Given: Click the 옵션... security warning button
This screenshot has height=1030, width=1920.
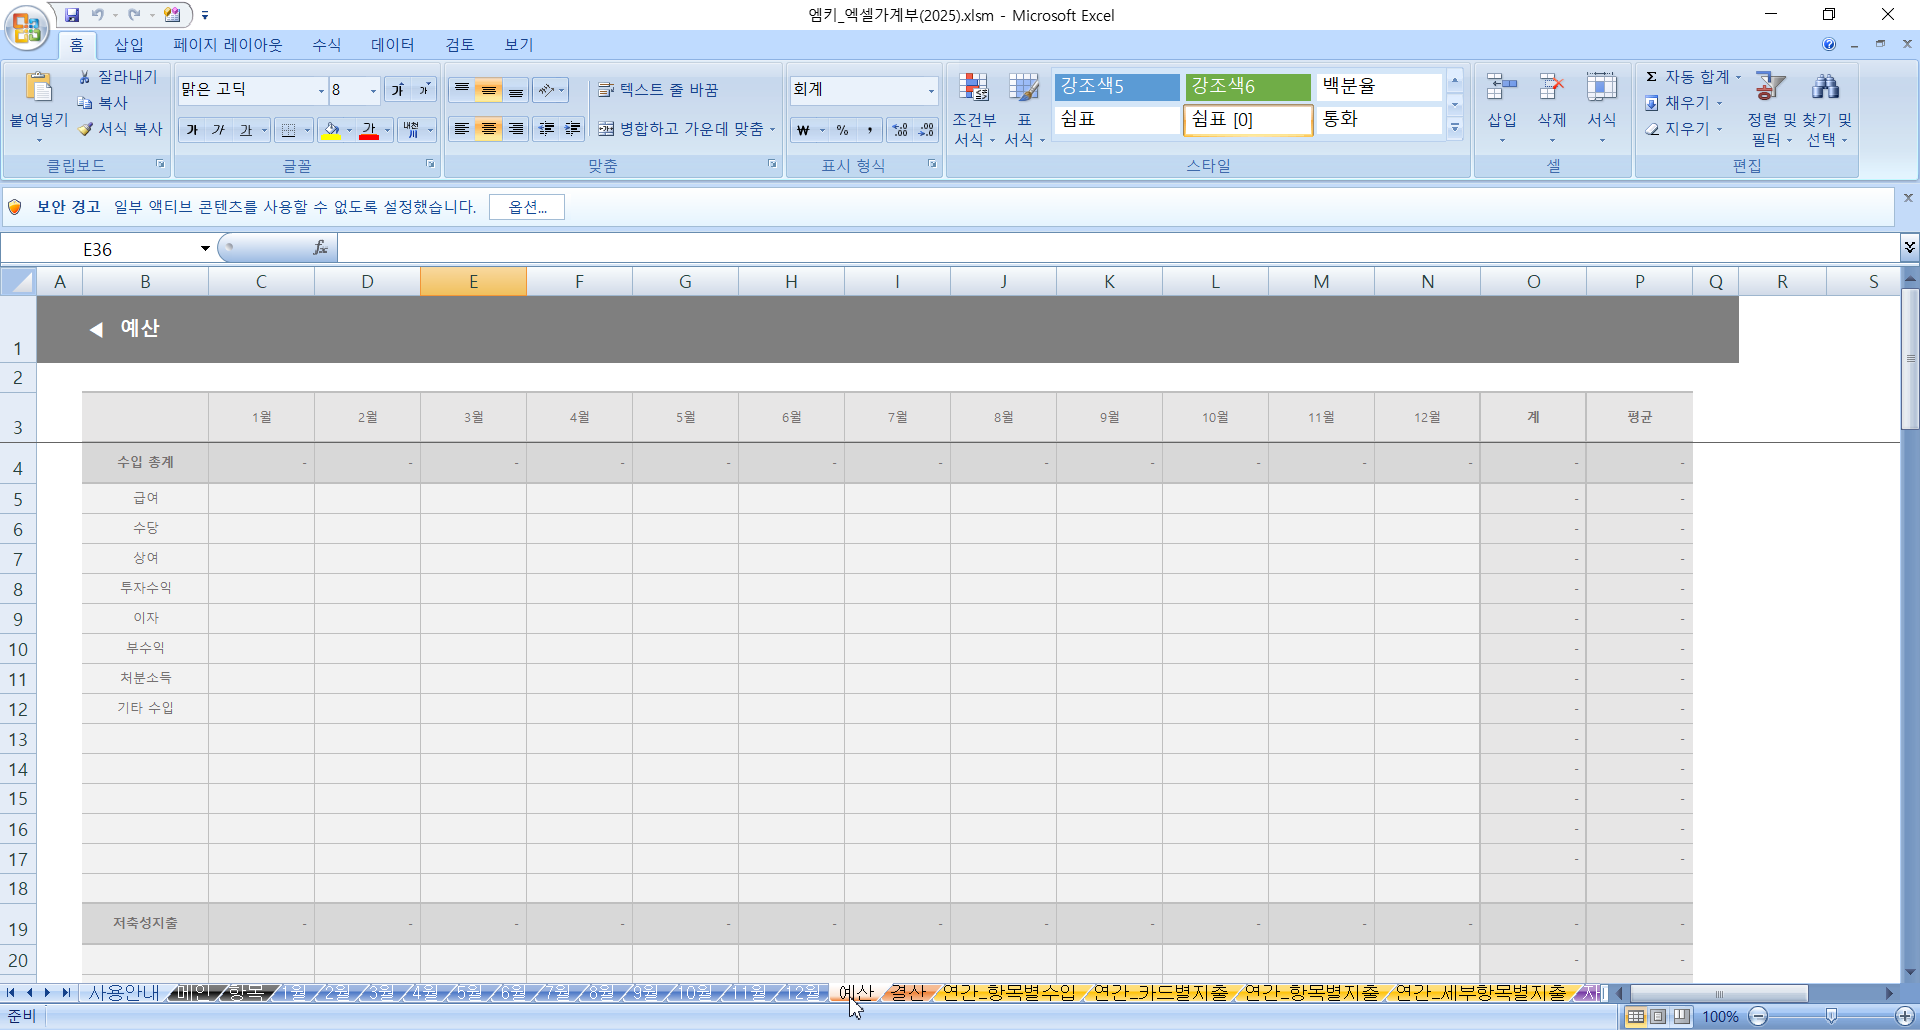Looking at the screenshot, I should pyautogui.click(x=527, y=207).
